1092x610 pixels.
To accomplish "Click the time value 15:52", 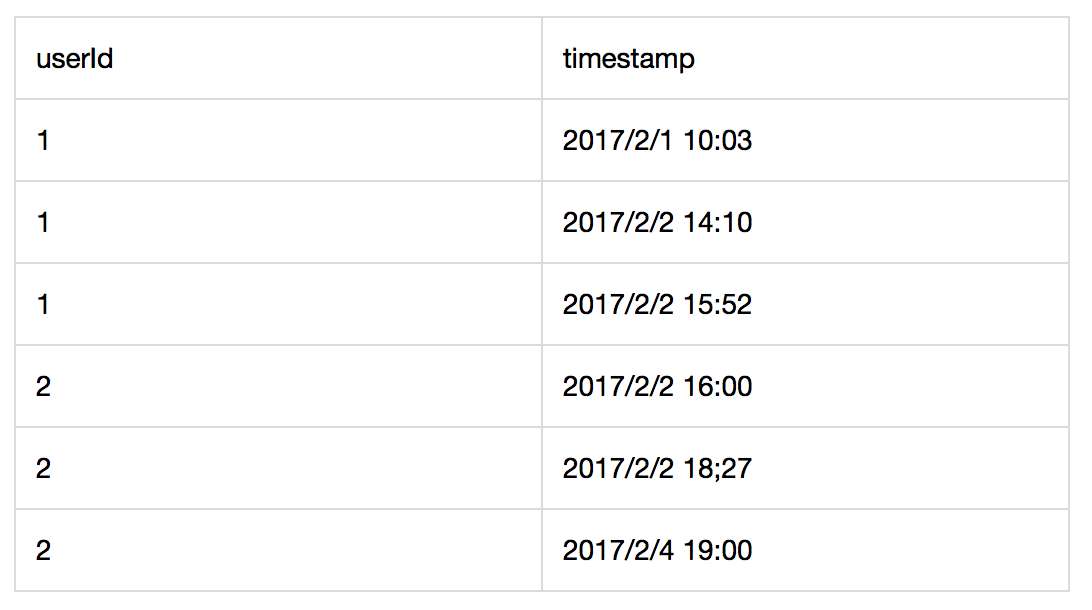I will 717,305.
